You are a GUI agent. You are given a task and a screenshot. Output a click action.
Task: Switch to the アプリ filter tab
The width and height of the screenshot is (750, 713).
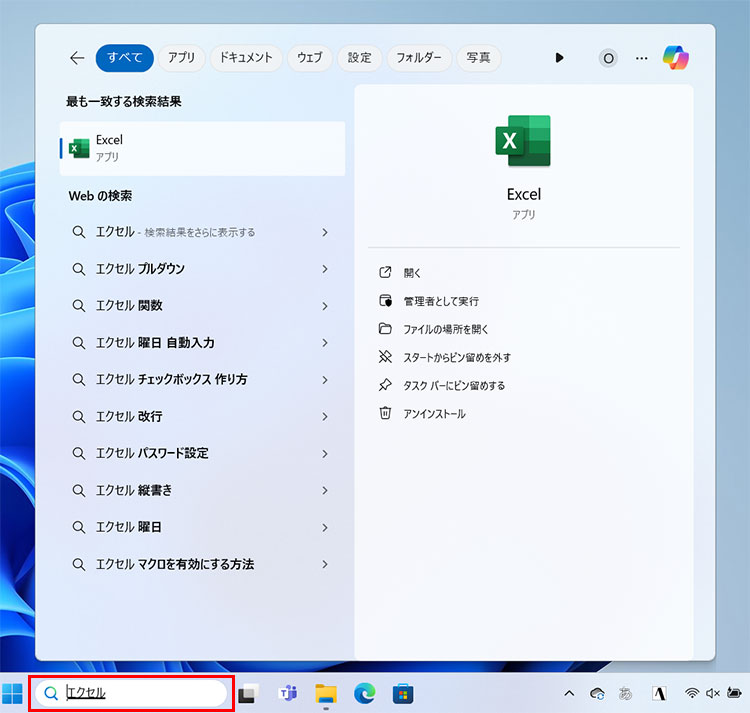[181, 58]
